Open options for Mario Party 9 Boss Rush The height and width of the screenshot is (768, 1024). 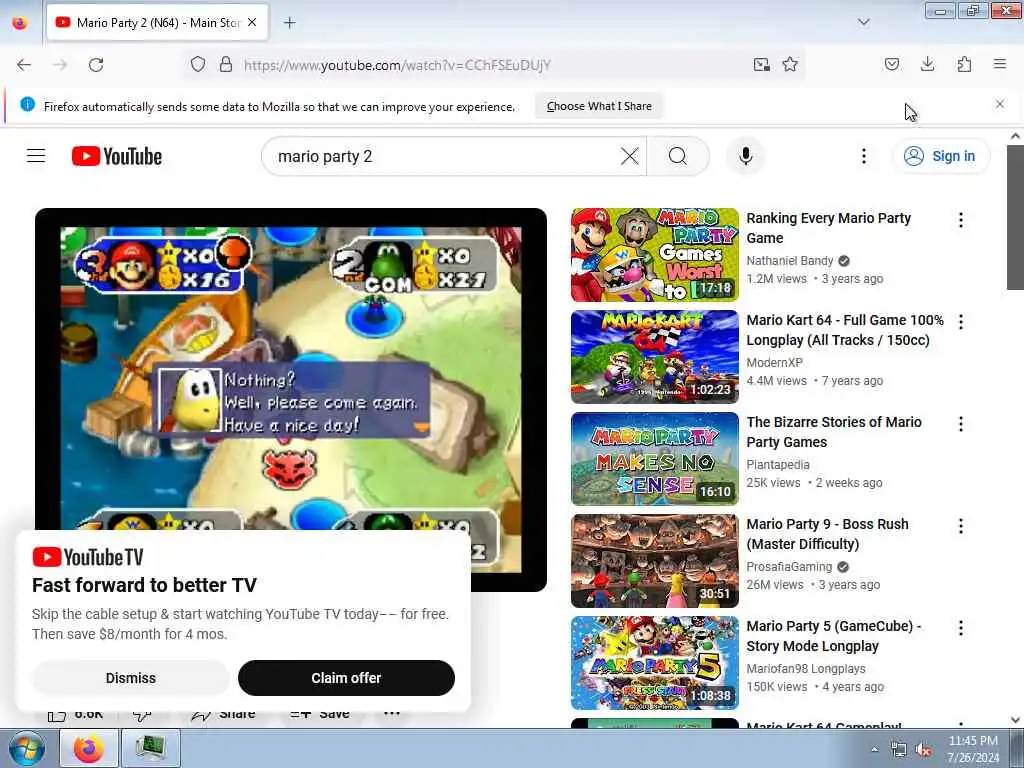click(x=961, y=526)
